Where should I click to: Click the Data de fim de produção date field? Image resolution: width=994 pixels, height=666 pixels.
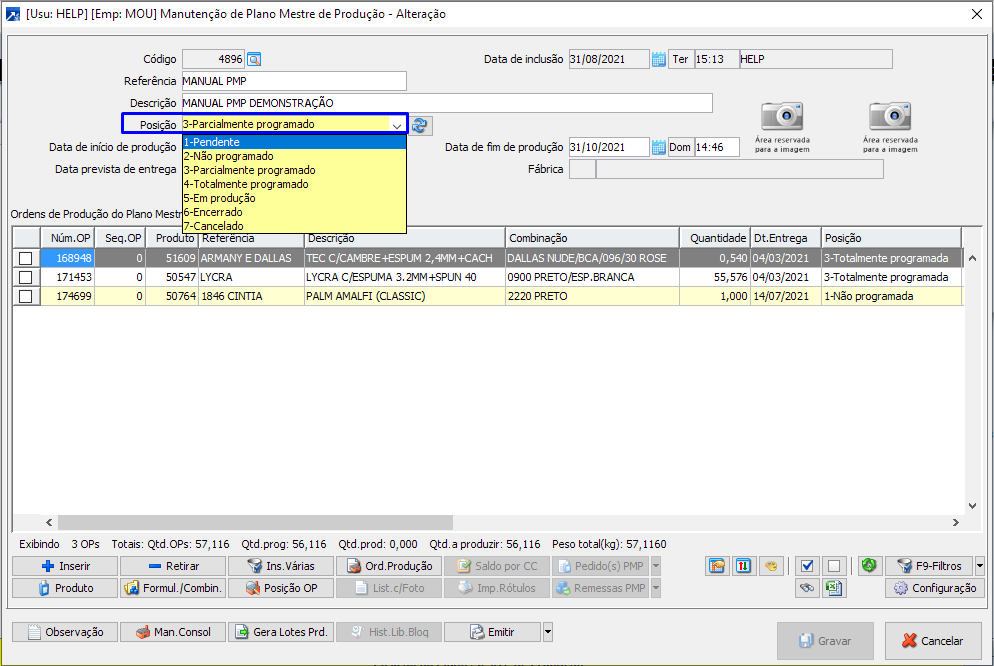[609, 148]
